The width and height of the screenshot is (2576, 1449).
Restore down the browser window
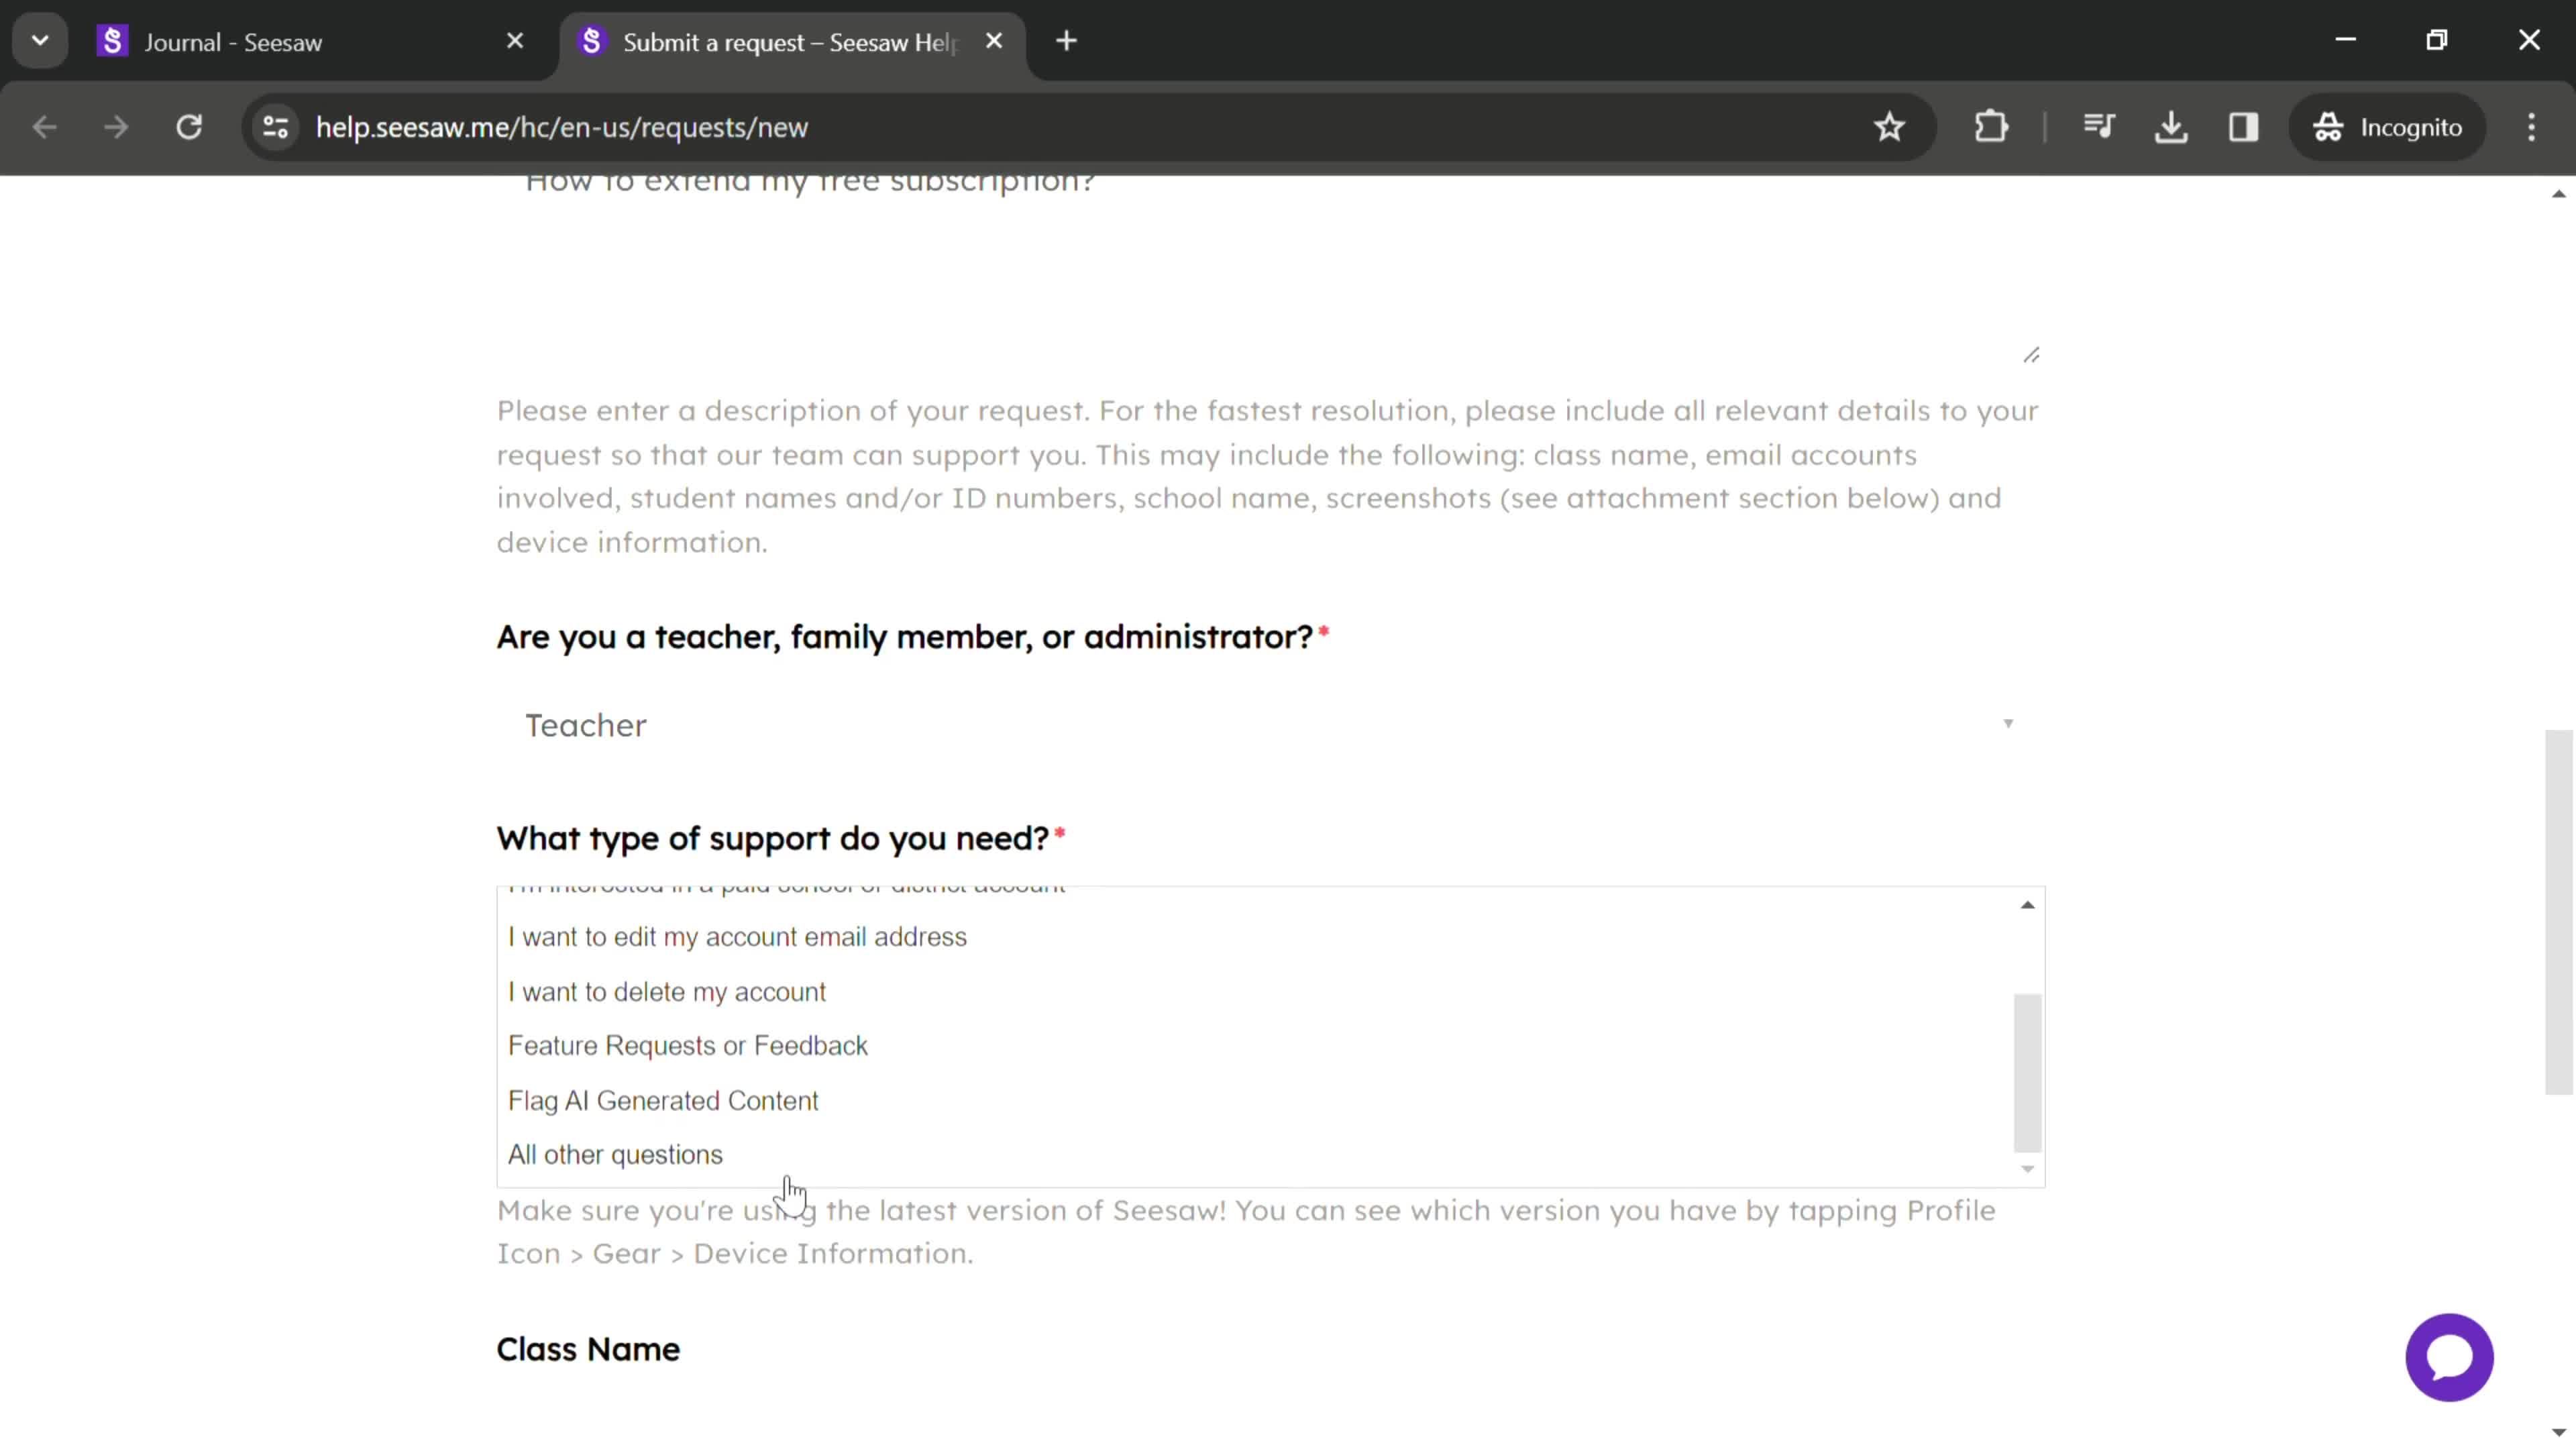click(x=2437, y=40)
